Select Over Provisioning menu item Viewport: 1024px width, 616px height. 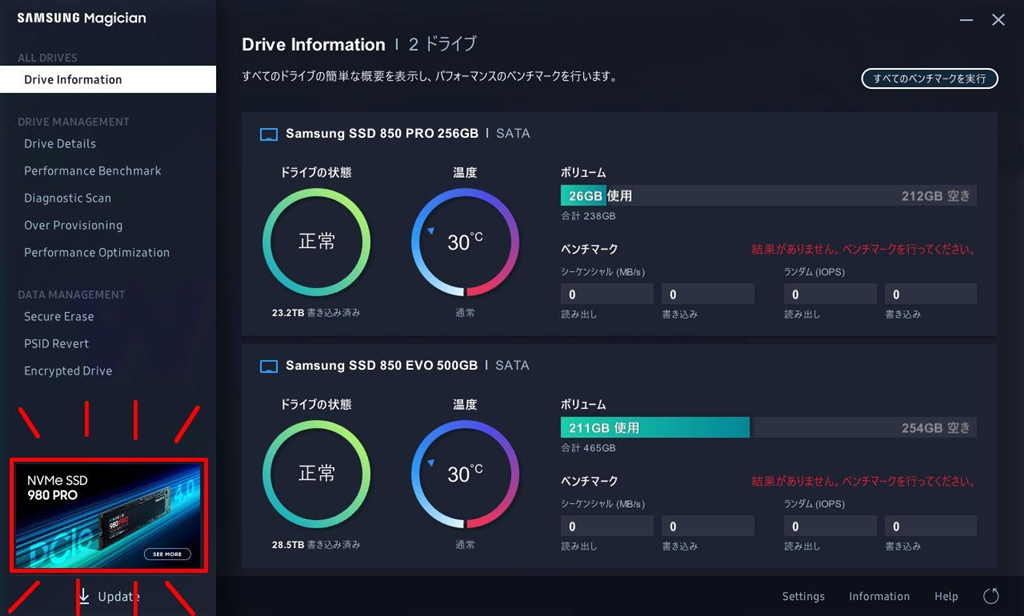click(x=73, y=225)
